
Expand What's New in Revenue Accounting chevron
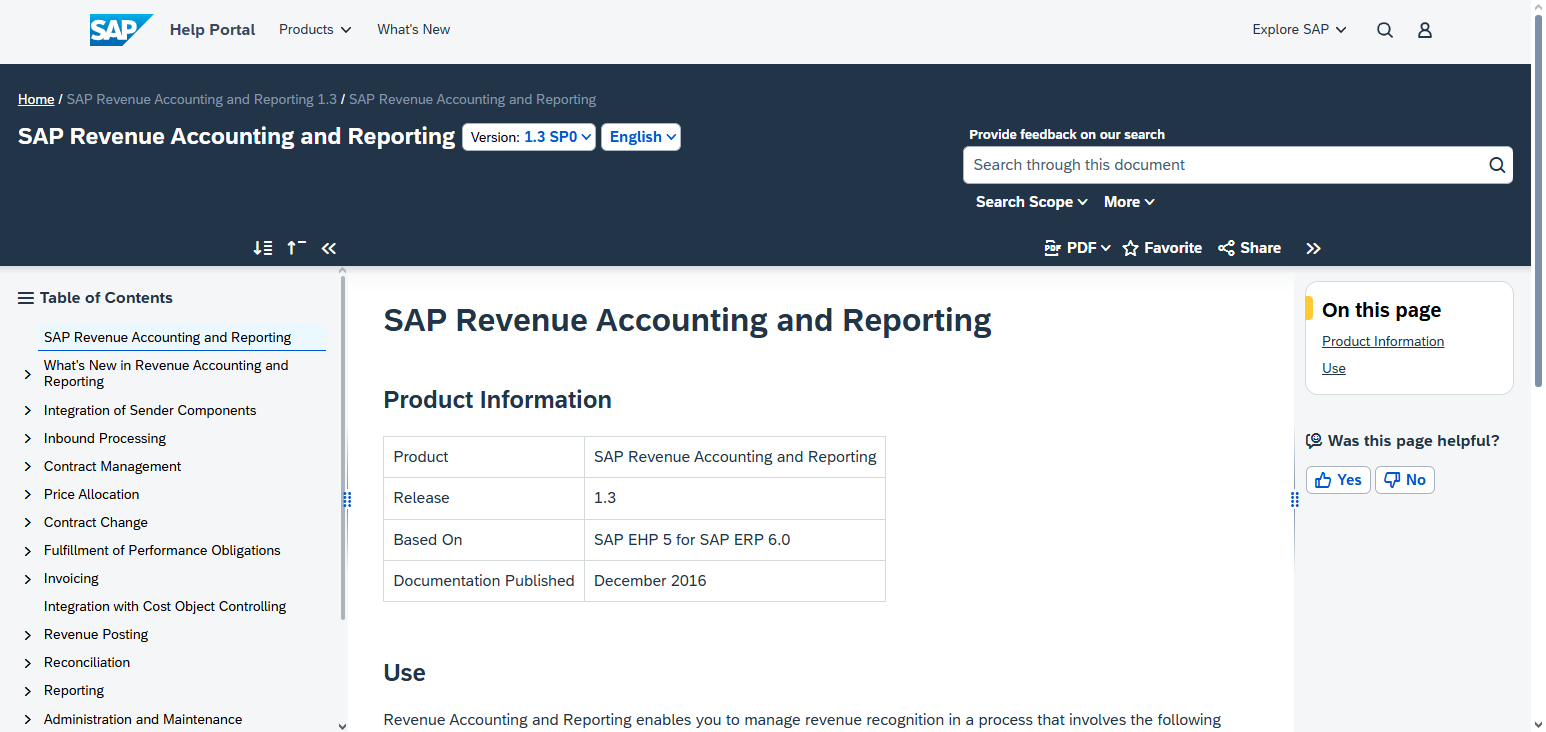click(x=28, y=374)
